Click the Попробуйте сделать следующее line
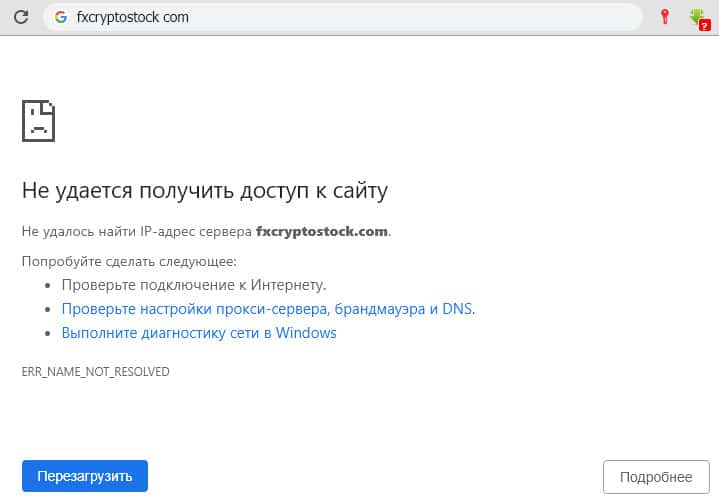719x504 pixels. coord(129,261)
